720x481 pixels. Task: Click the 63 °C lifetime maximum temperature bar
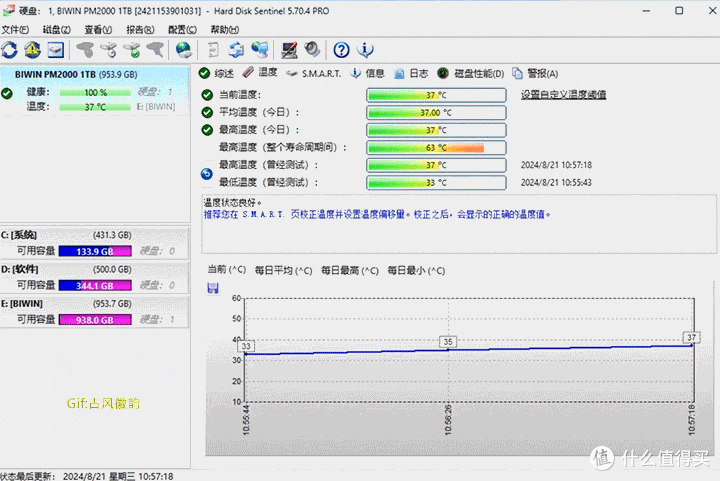click(x=436, y=147)
